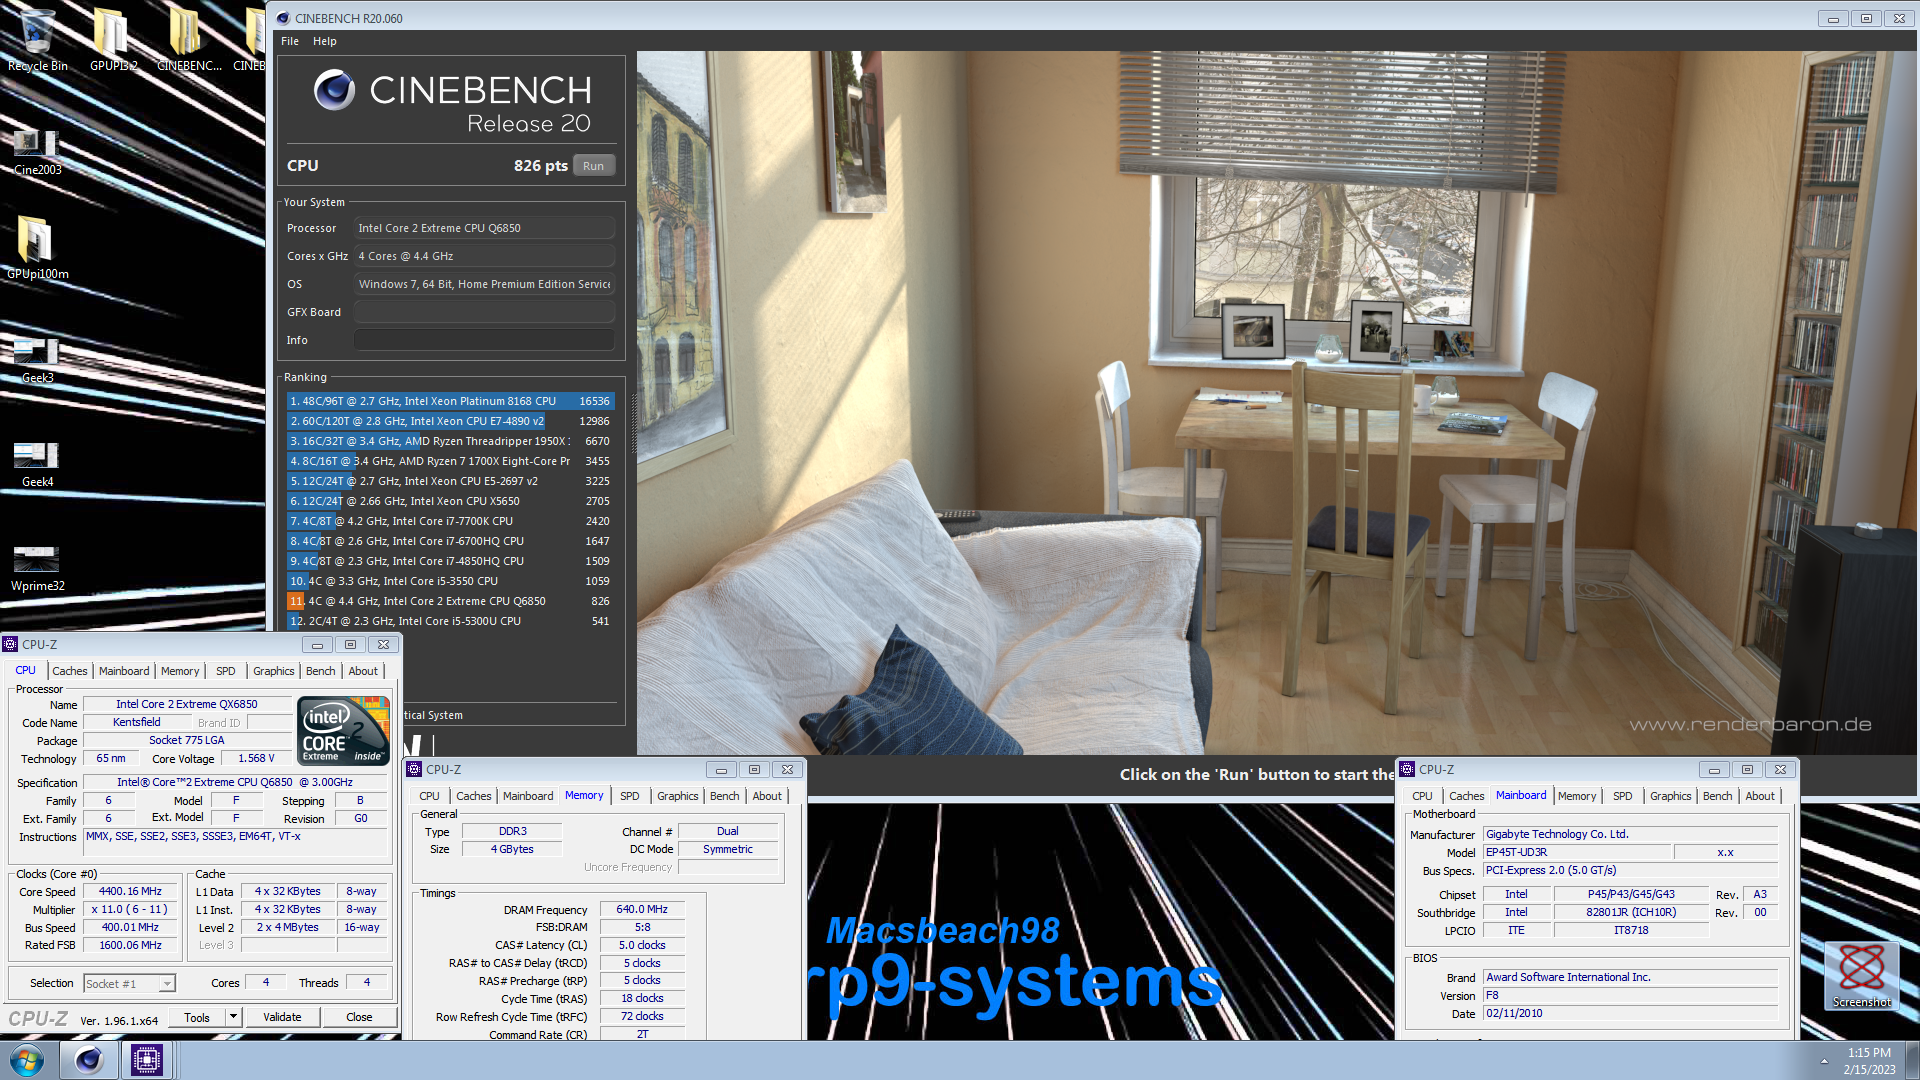Switch to Graphics tab in CPU-Z processor window

pos(273,671)
